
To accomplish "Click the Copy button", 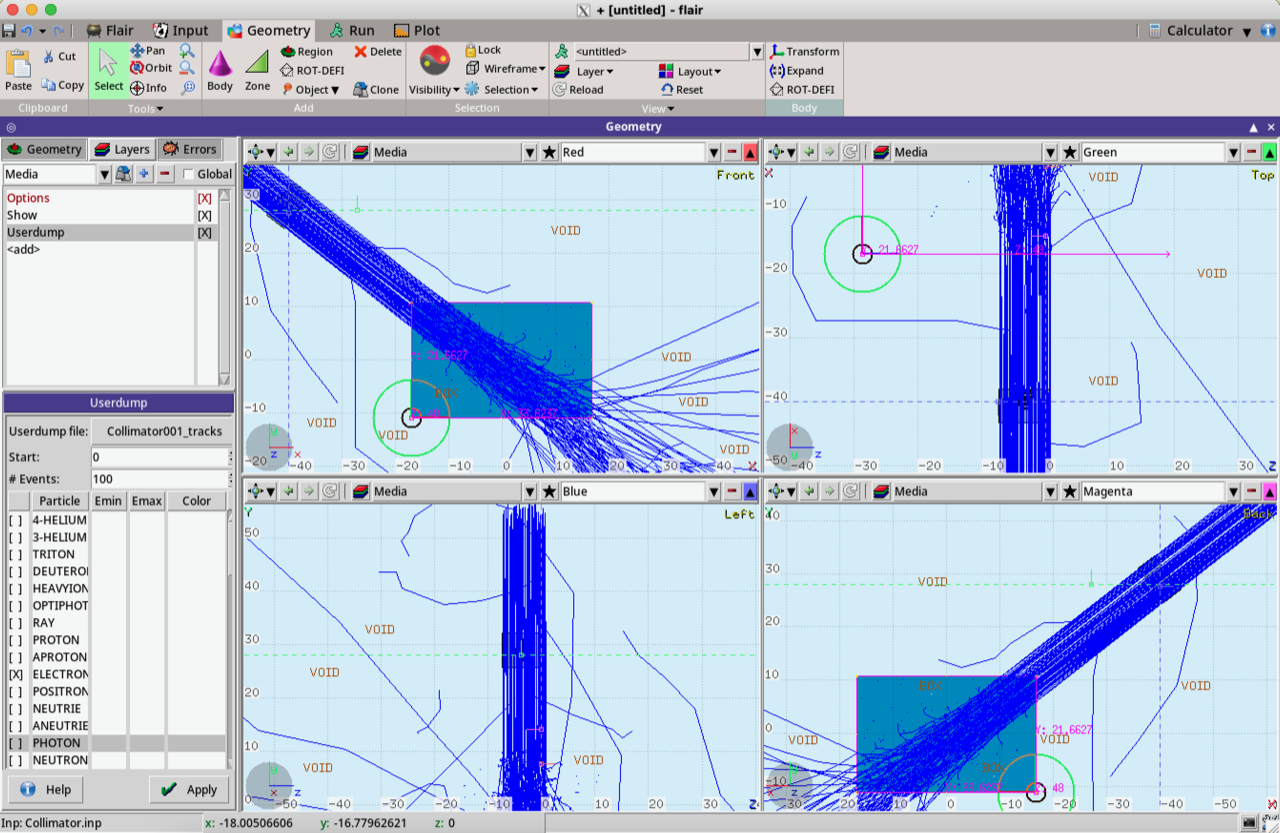I will tap(62, 86).
